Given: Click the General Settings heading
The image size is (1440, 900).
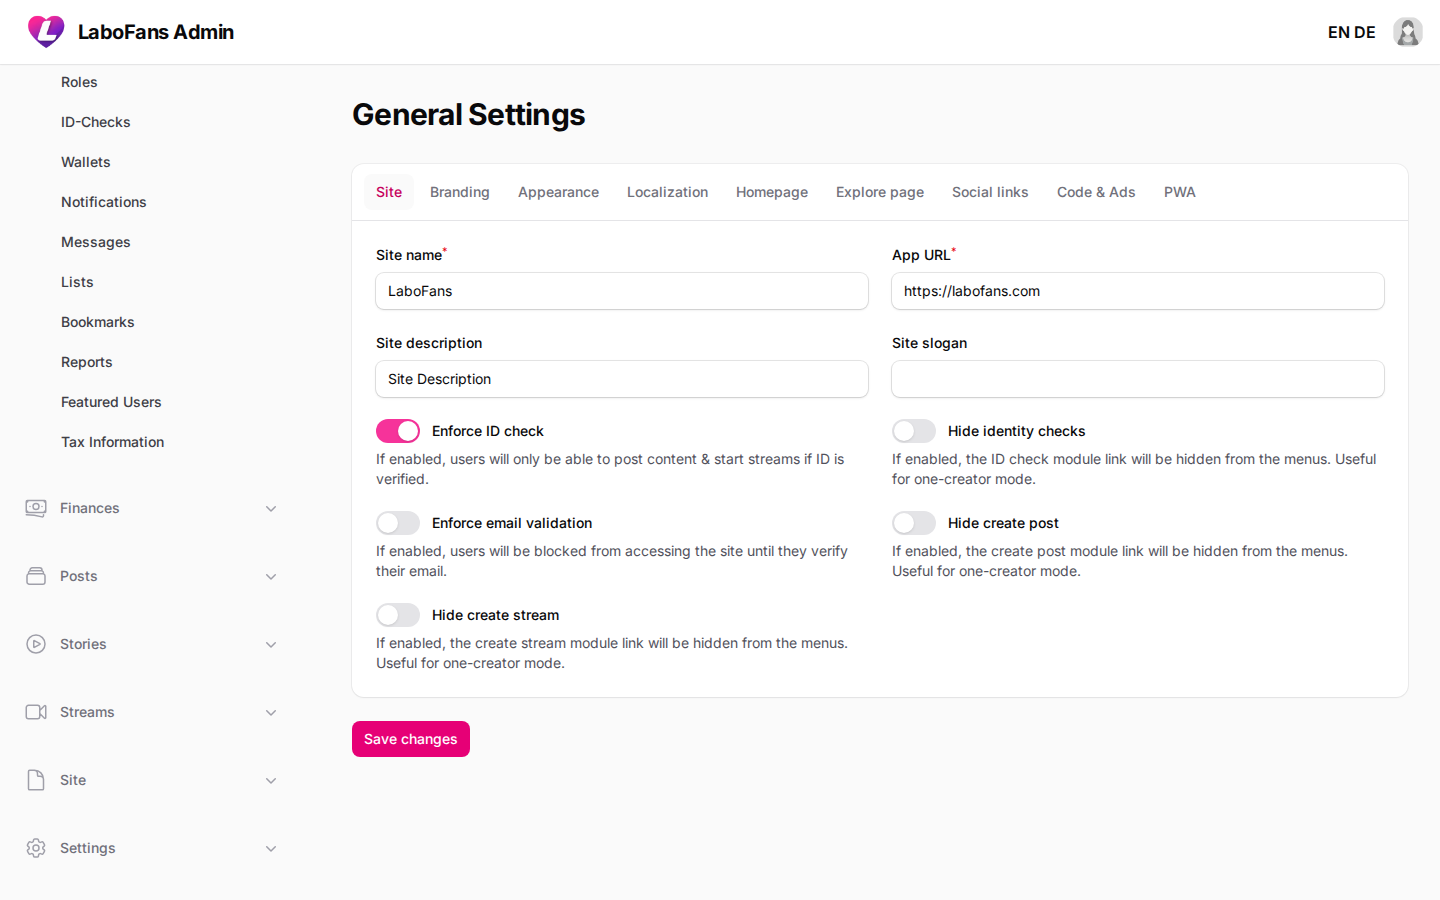Looking at the screenshot, I should click(x=469, y=115).
